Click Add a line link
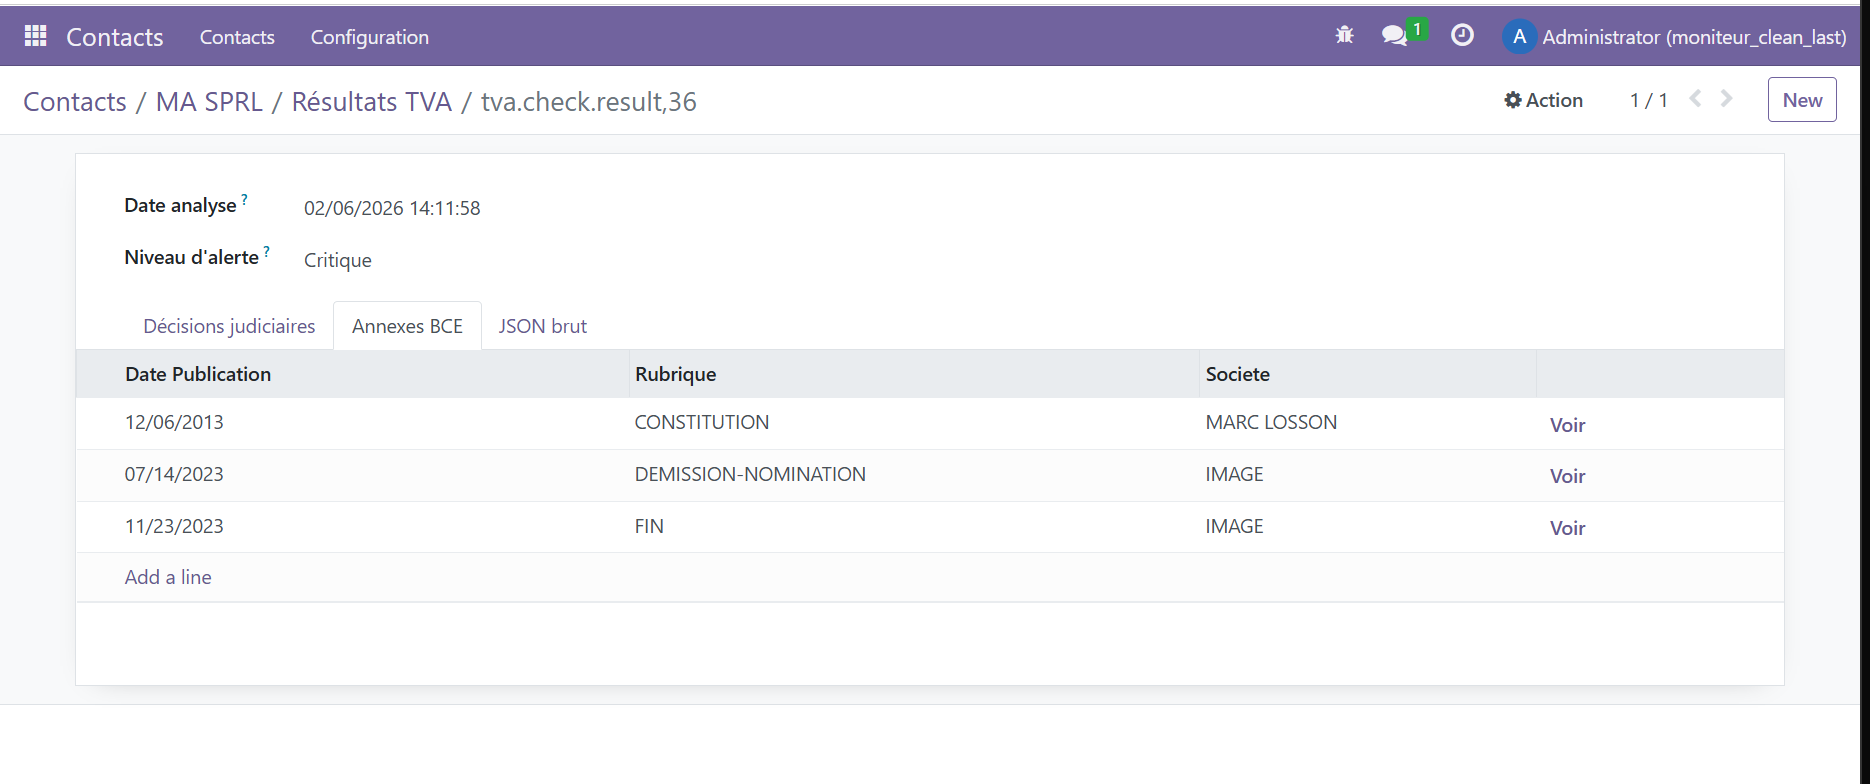This screenshot has height=784, width=1870. [x=168, y=577]
